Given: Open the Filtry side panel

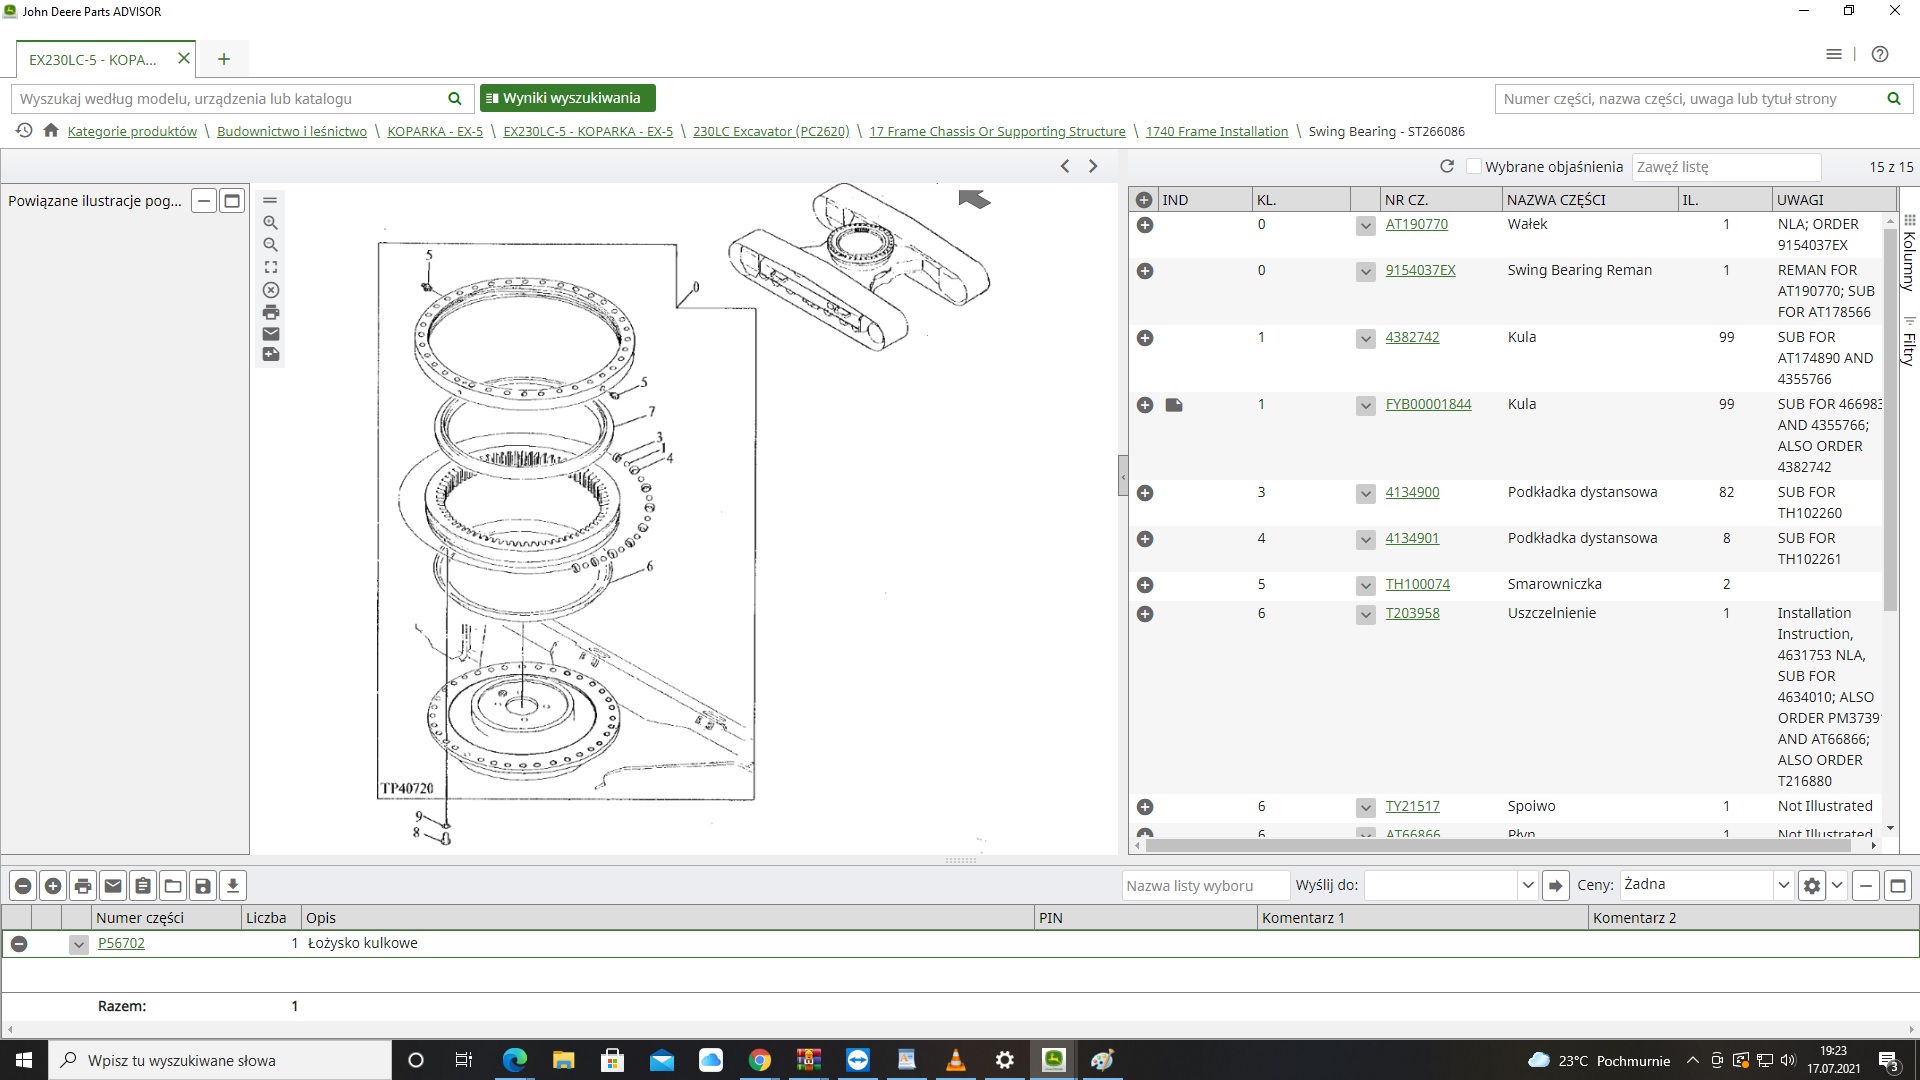Looking at the screenshot, I should pyautogui.click(x=1908, y=343).
